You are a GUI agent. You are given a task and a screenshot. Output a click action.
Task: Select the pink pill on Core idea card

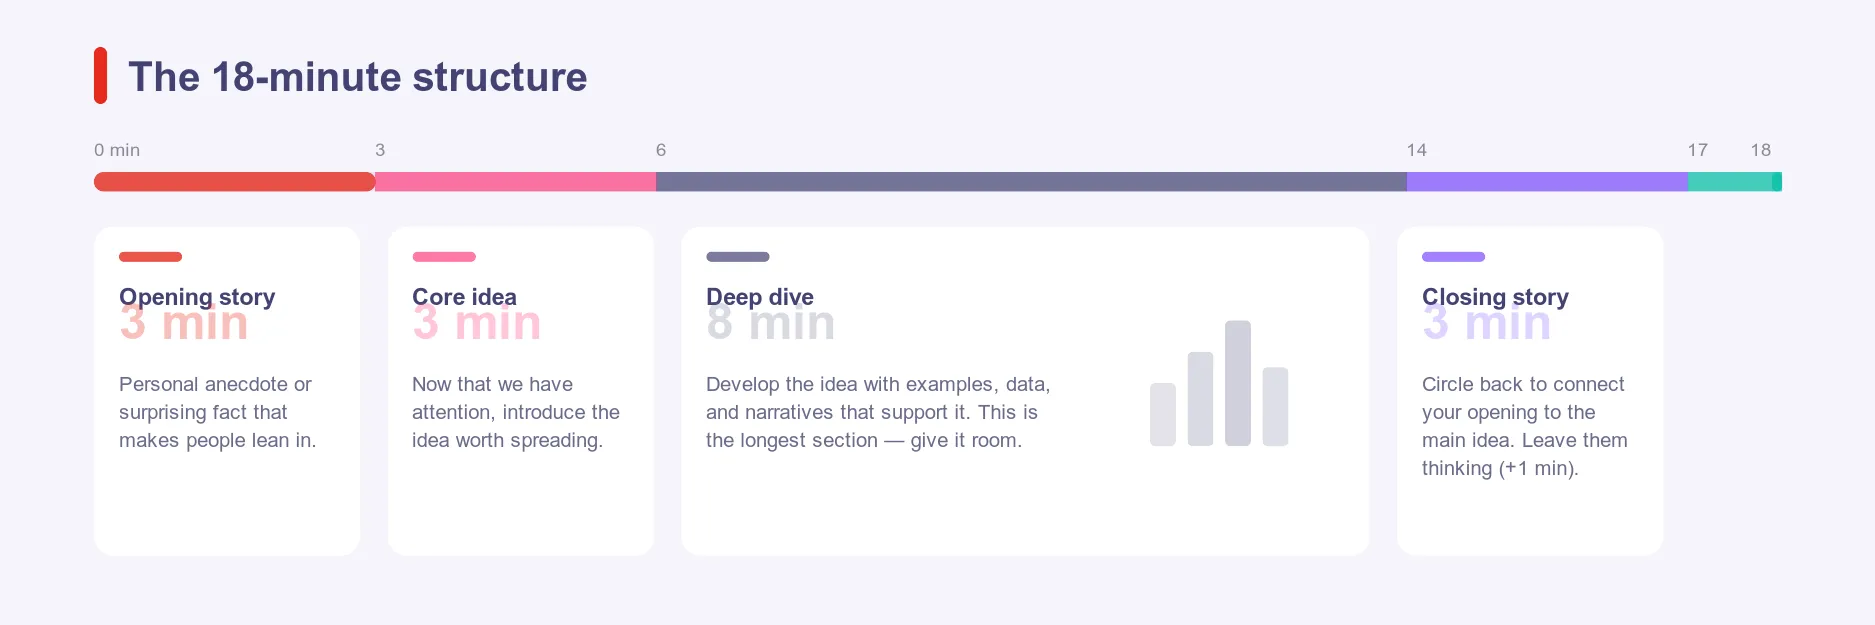pos(444,257)
